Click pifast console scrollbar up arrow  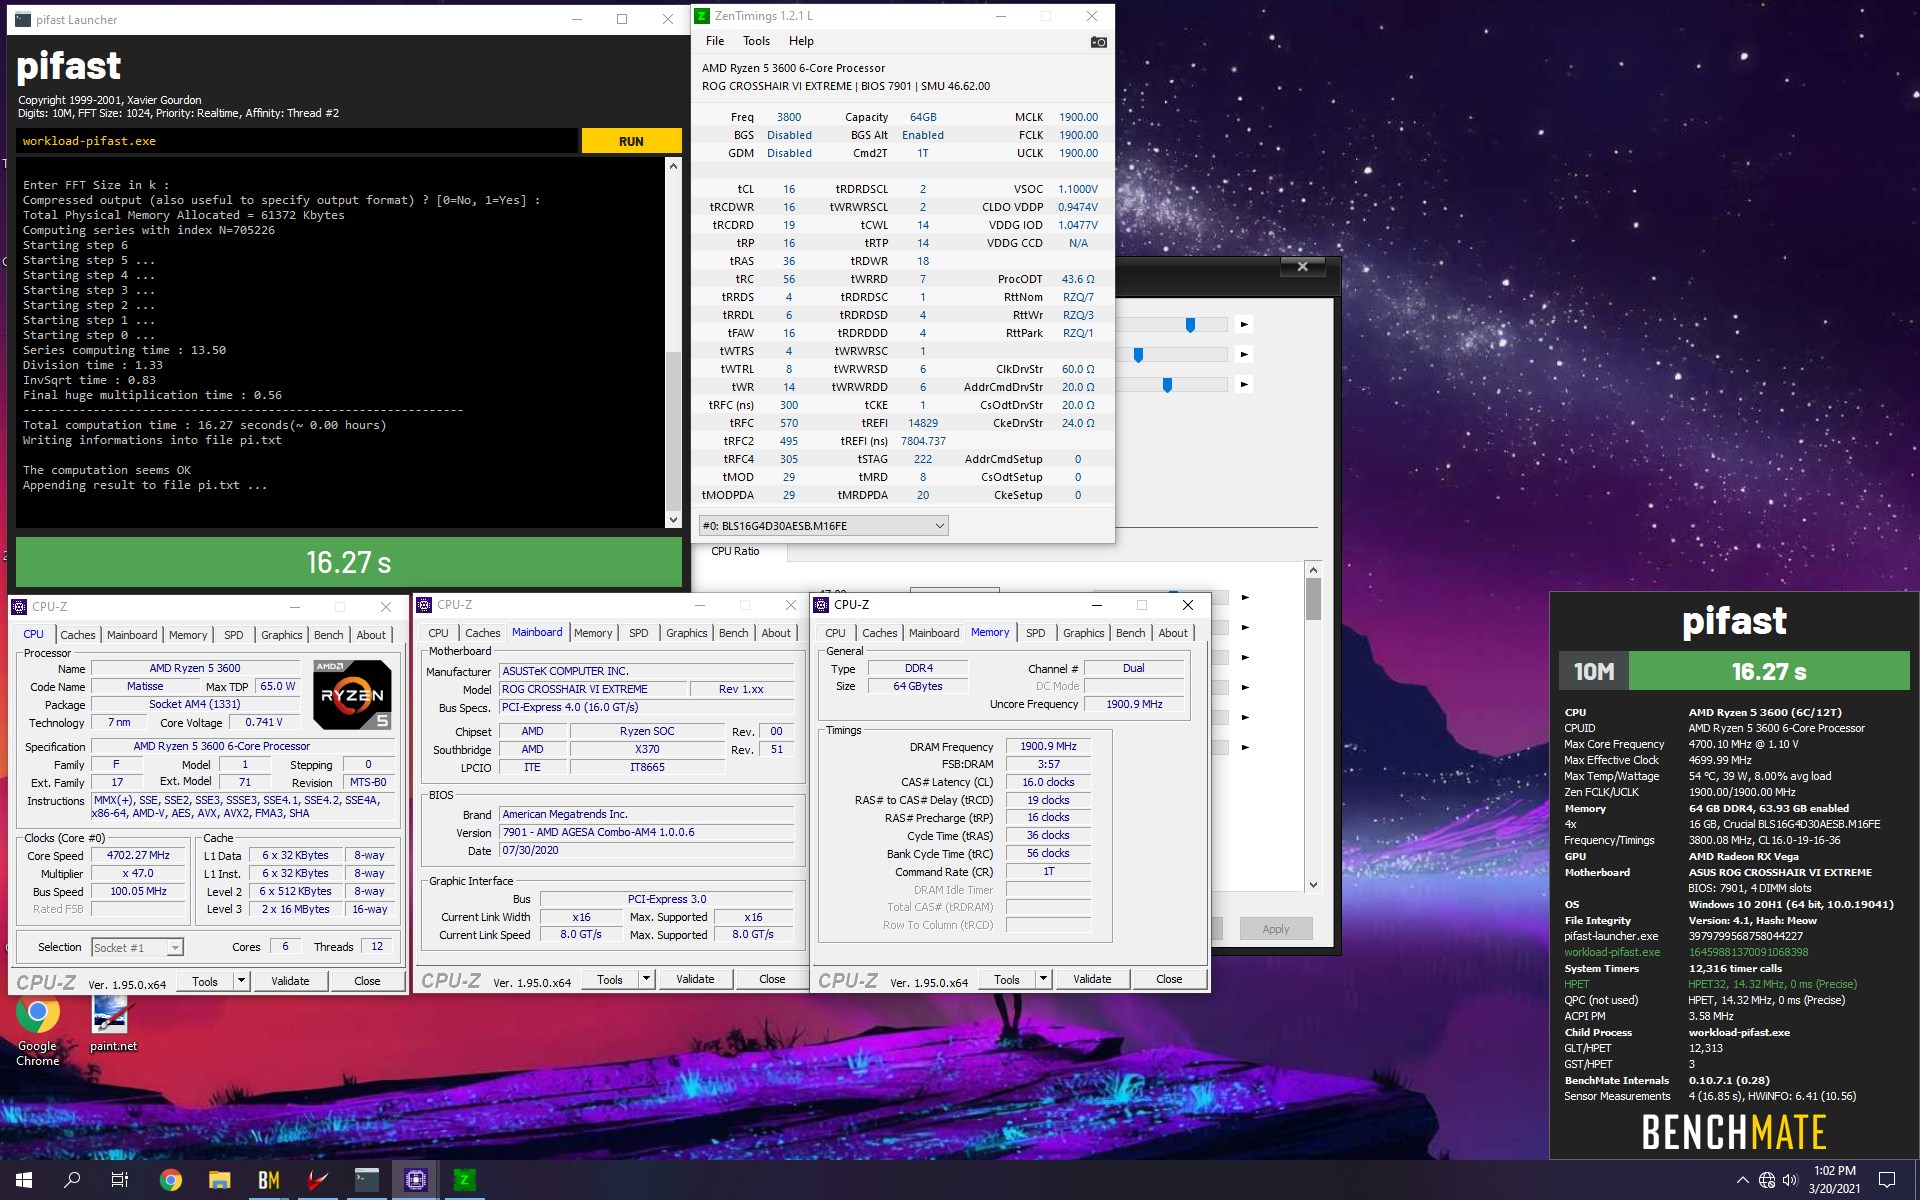[x=673, y=166]
